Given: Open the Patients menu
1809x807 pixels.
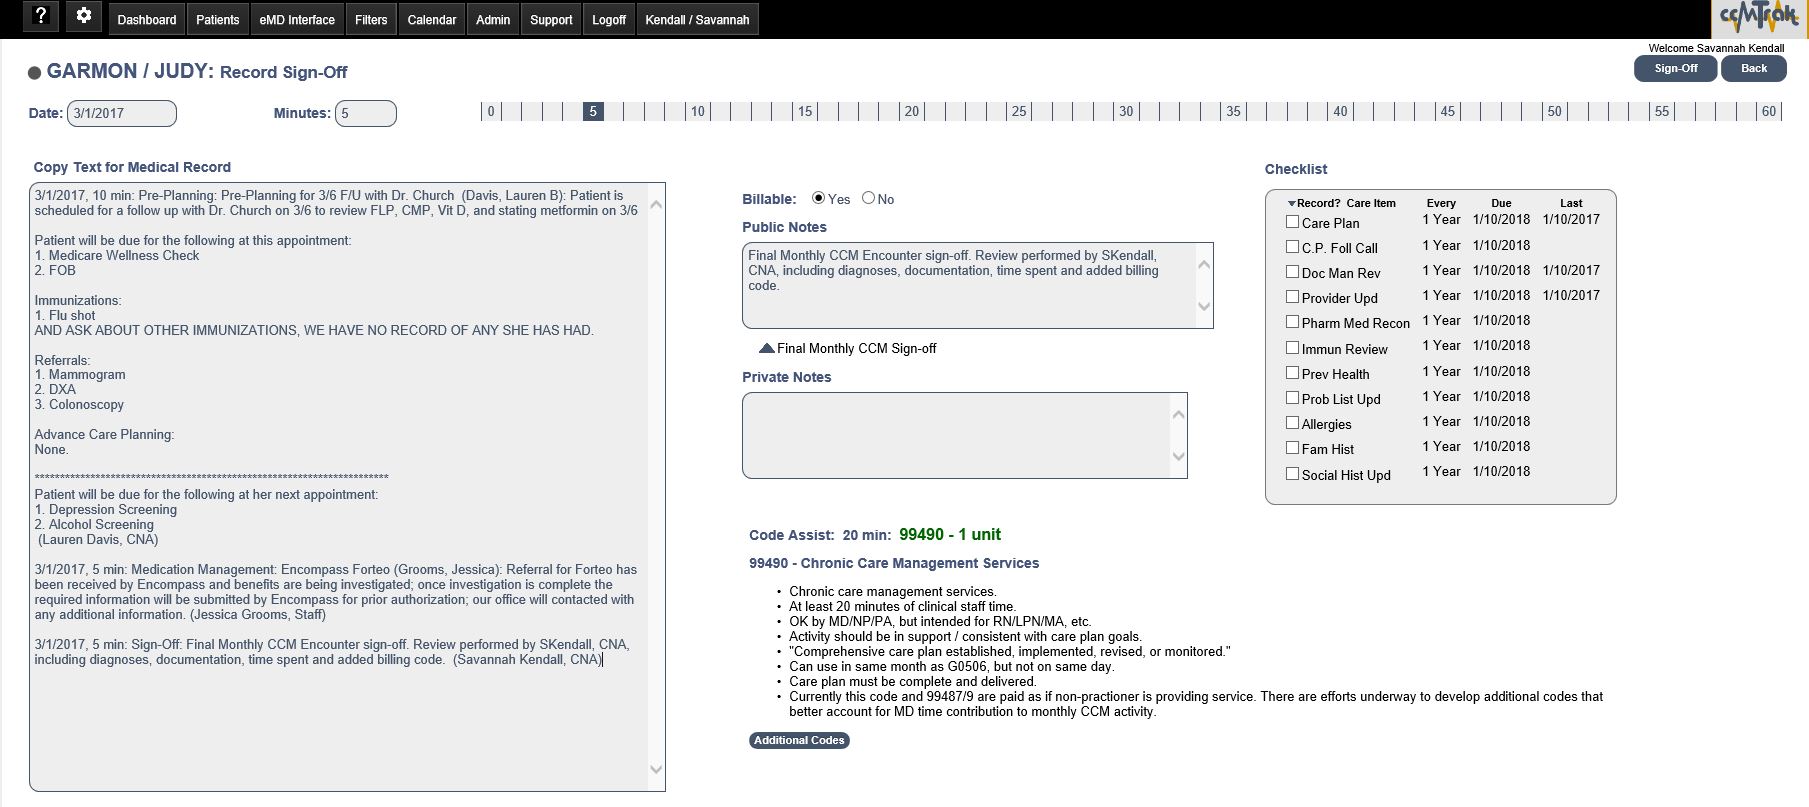Looking at the screenshot, I should [x=217, y=20].
